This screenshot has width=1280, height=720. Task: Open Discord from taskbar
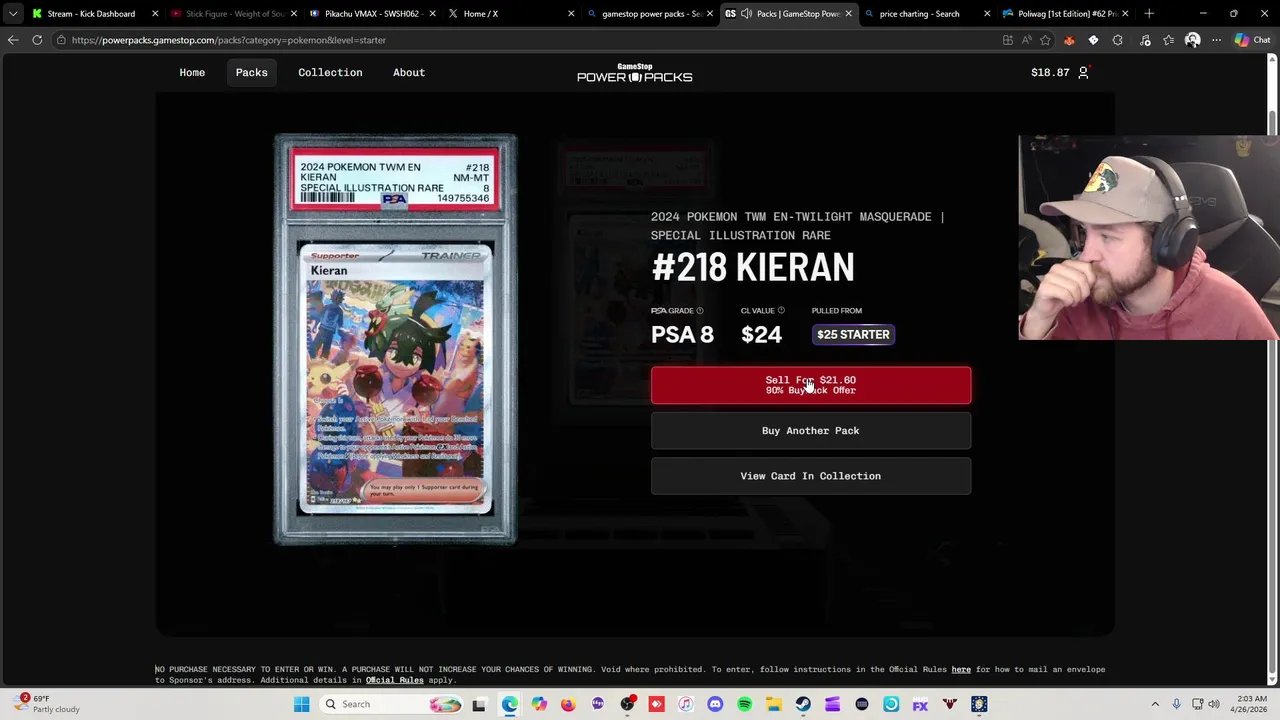coord(715,704)
